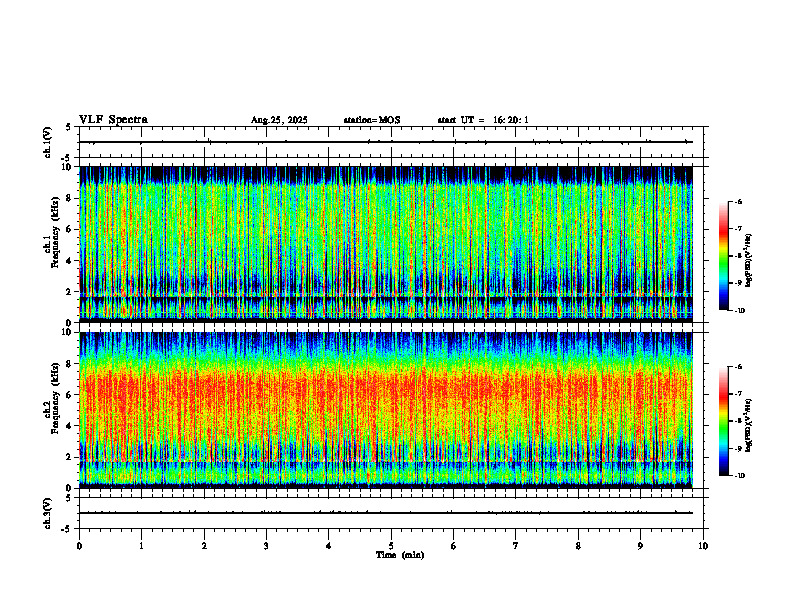Click time axis tick label "5" at bottom

[391, 546]
